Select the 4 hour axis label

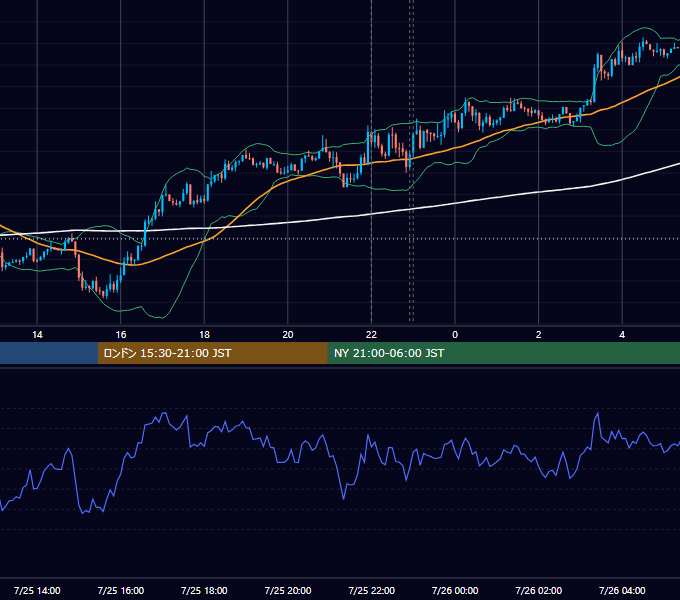click(x=622, y=335)
